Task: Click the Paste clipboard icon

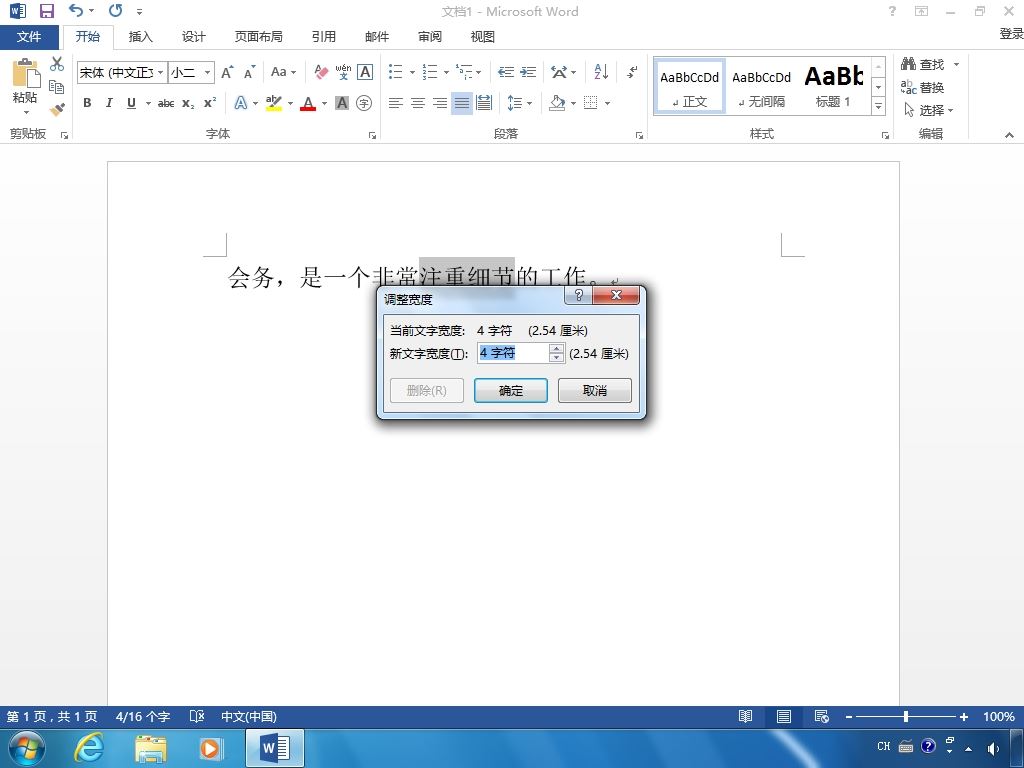Action: click(x=25, y=73)
